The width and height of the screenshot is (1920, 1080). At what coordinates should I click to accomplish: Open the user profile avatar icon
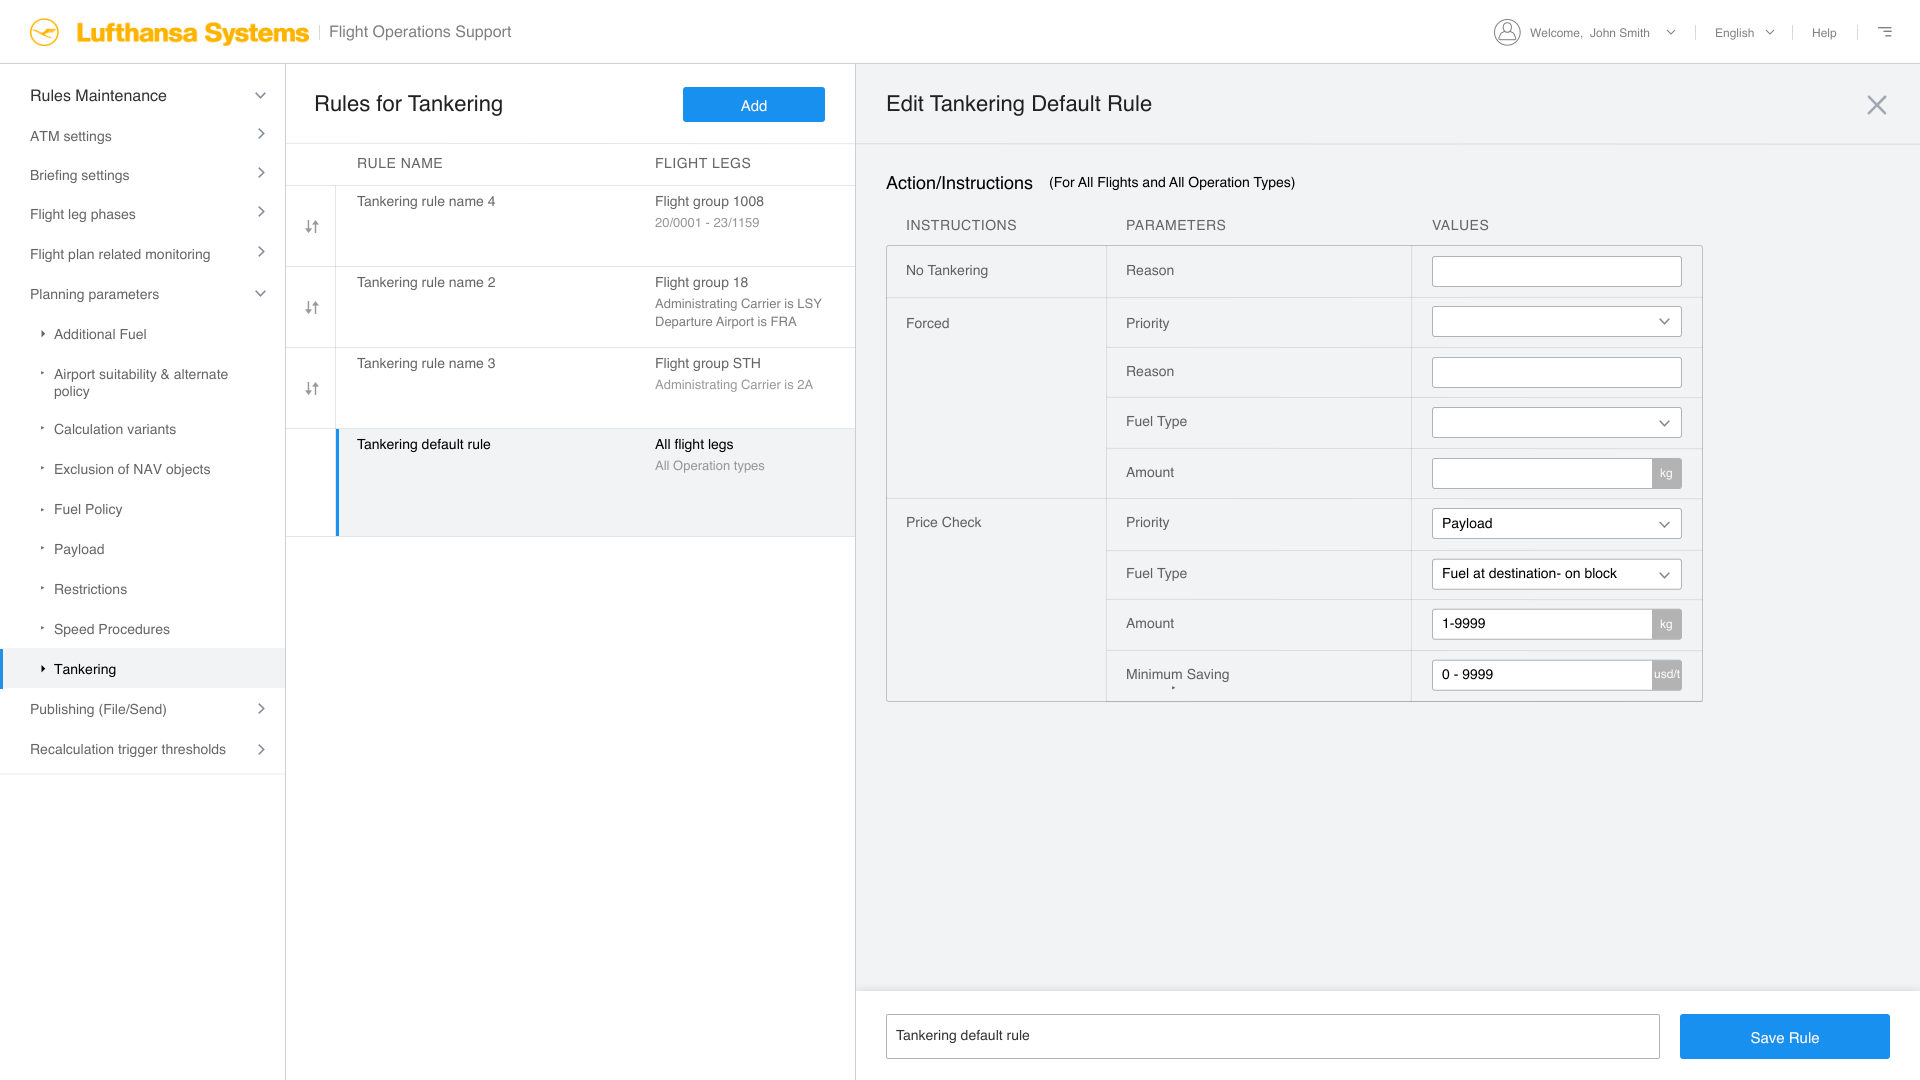[1507, 32]
